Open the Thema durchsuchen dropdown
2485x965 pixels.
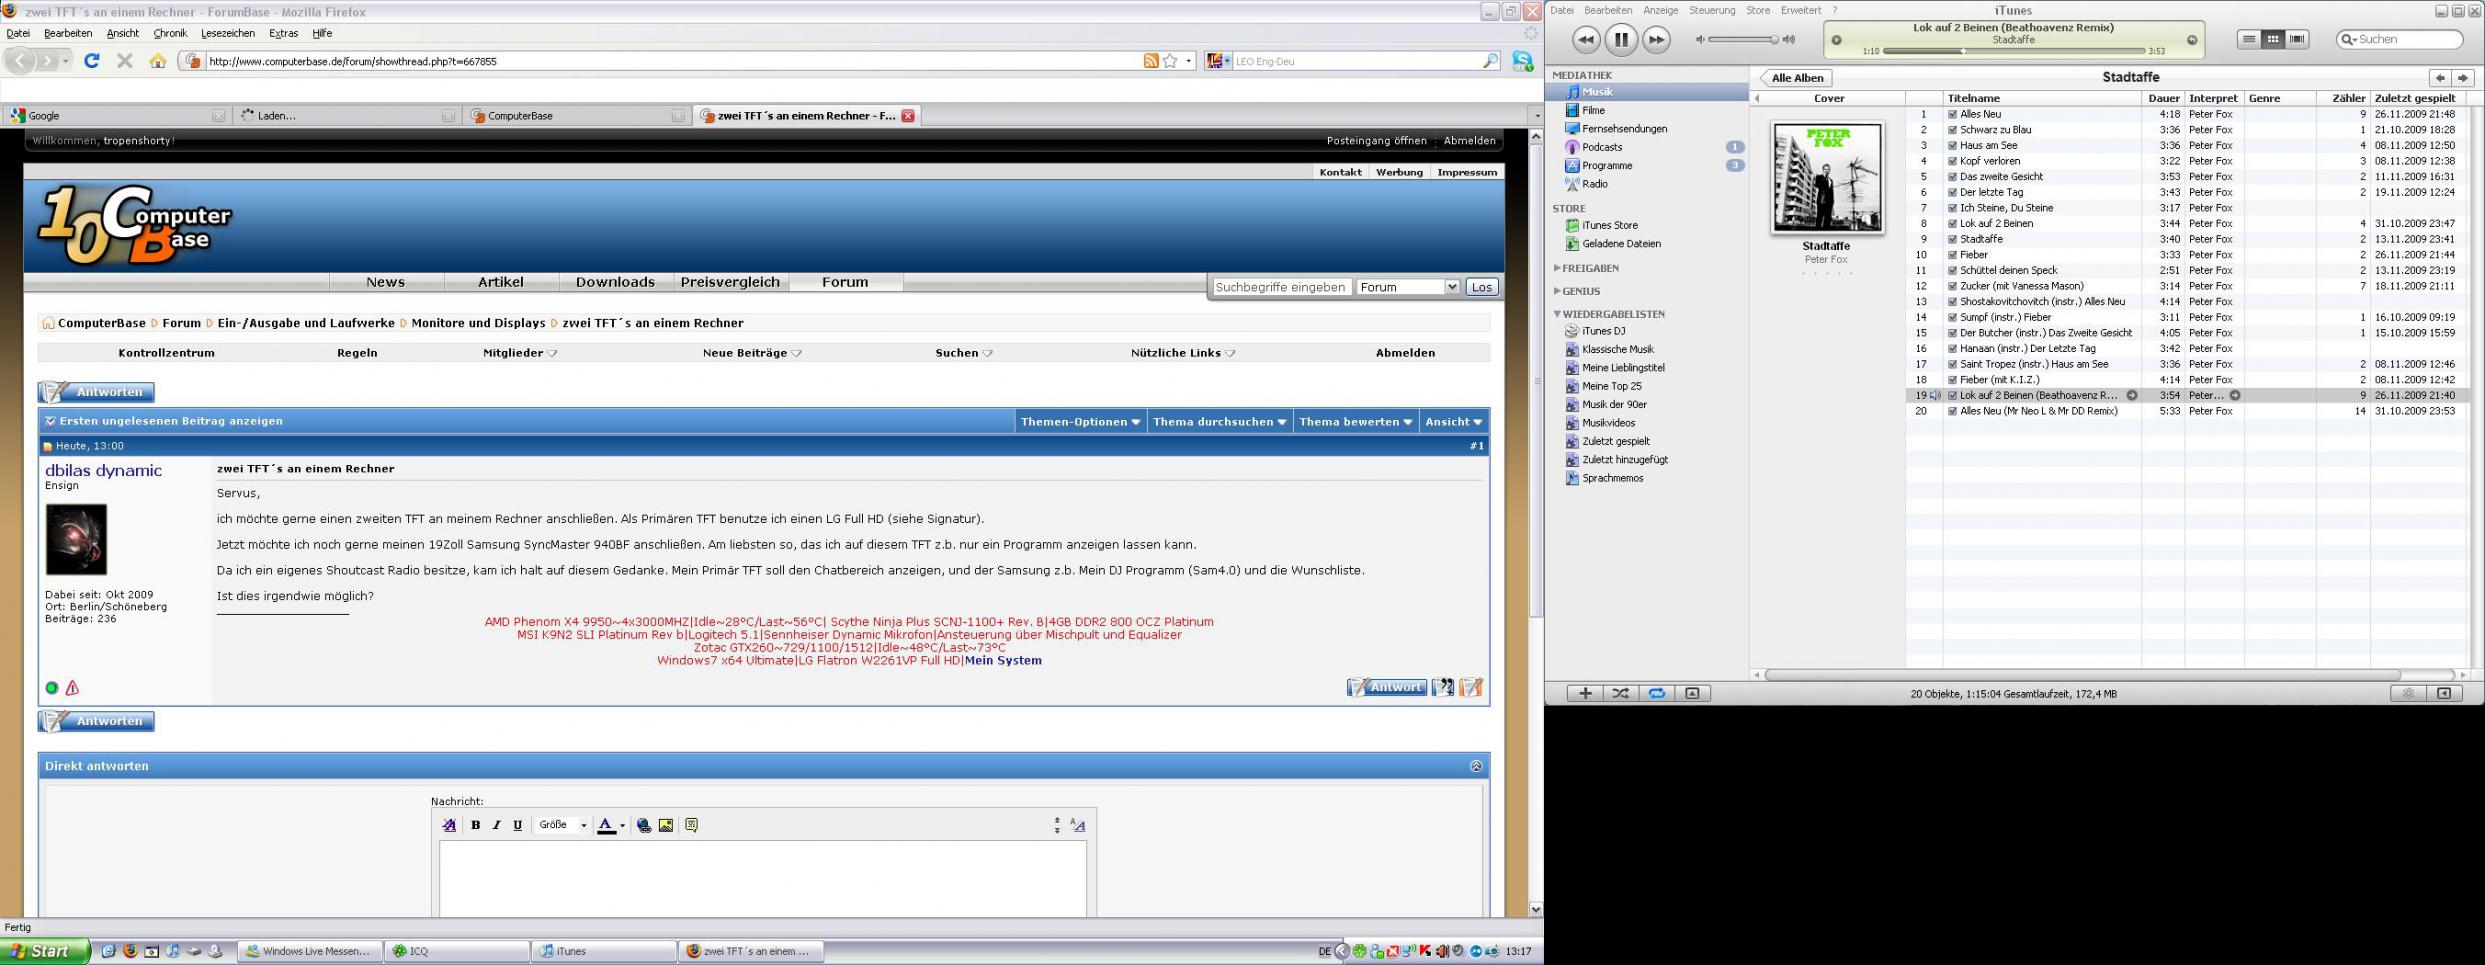coord(1220,422)
